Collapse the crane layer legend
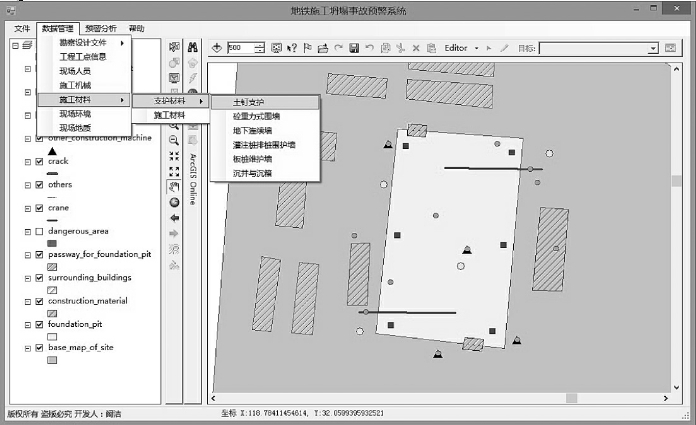The image size is (696, 425). pos(28,208)
